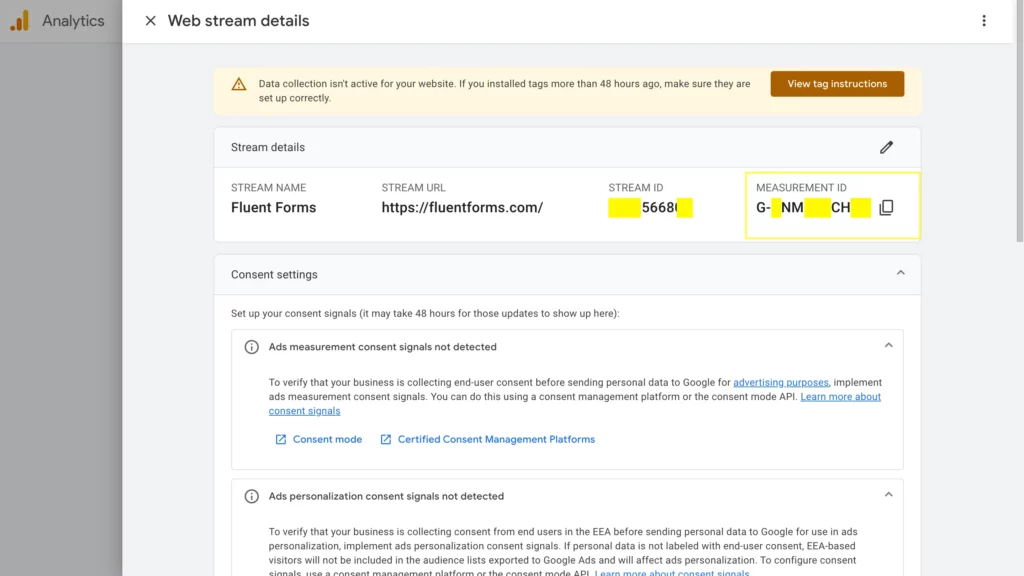Click the warning triangle icon
1024x576 pixels.
(239, 84)
